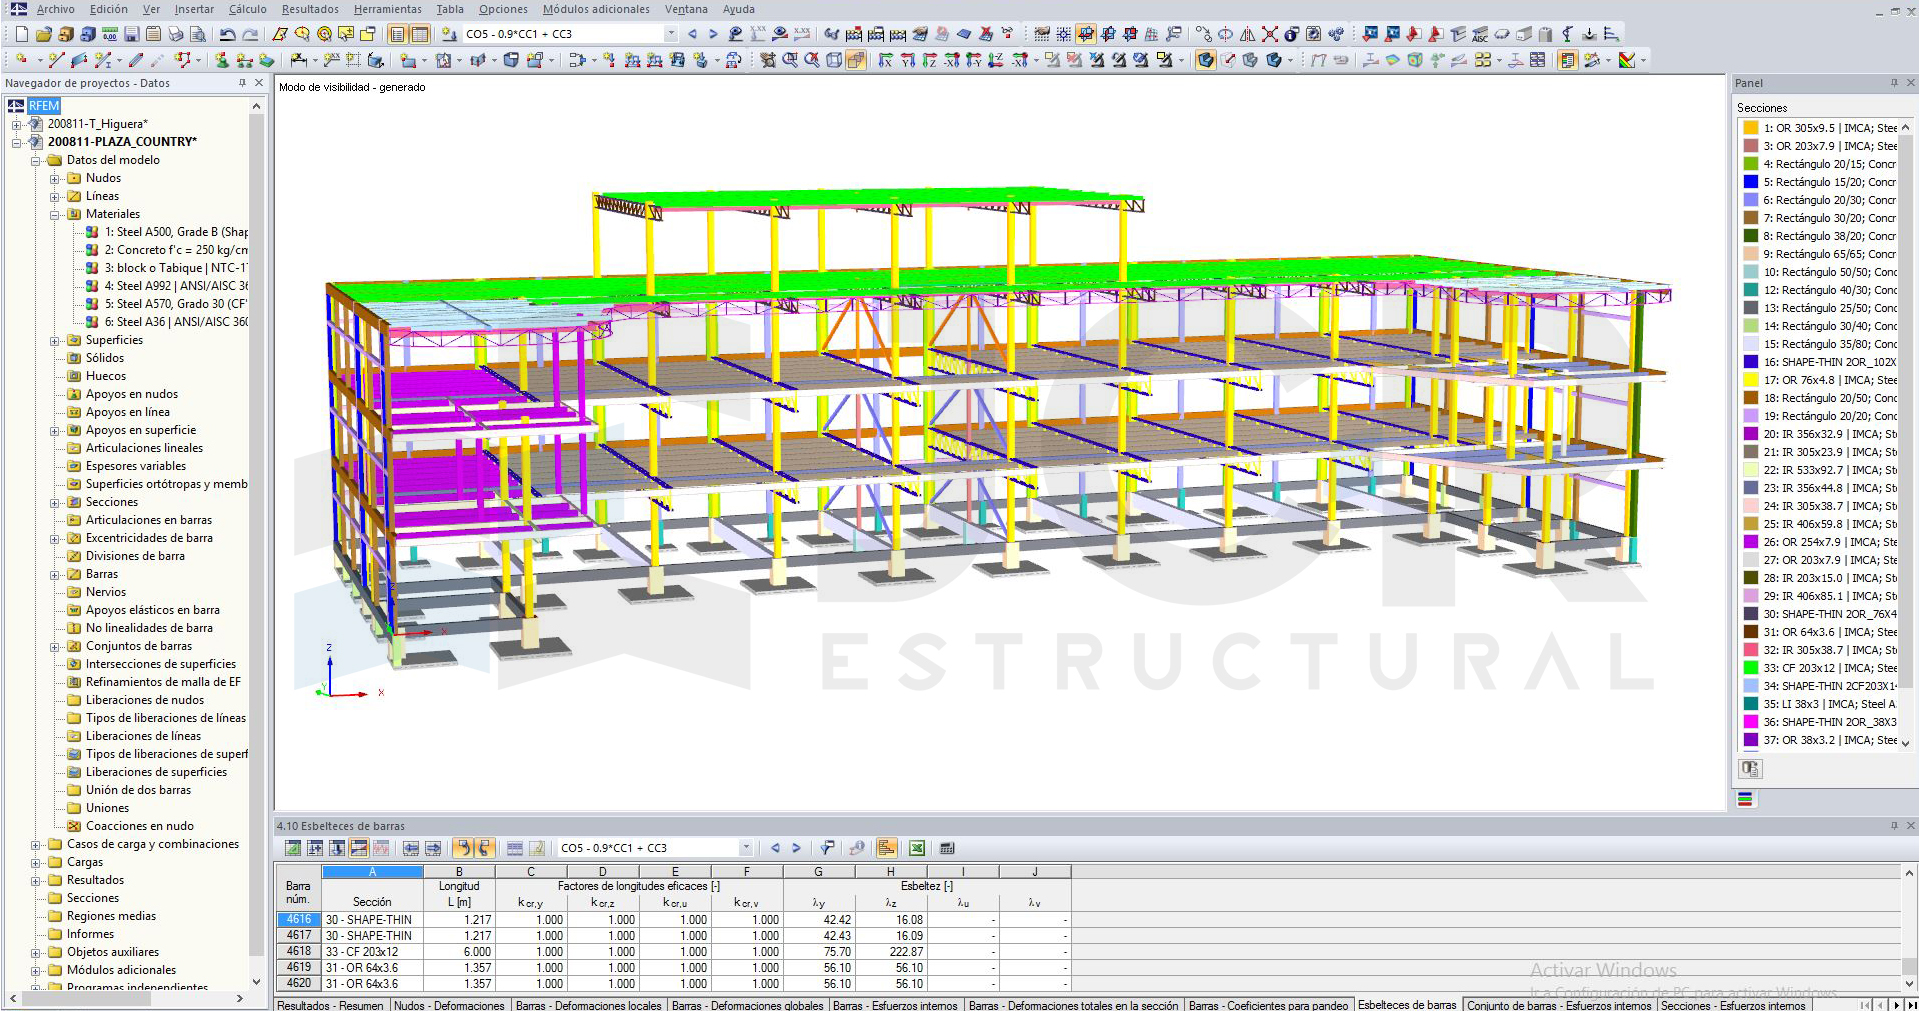Viewport: 1920px width, 1011px height.
Task: Collapse the Materiales tree node
Action: [55, 214]
